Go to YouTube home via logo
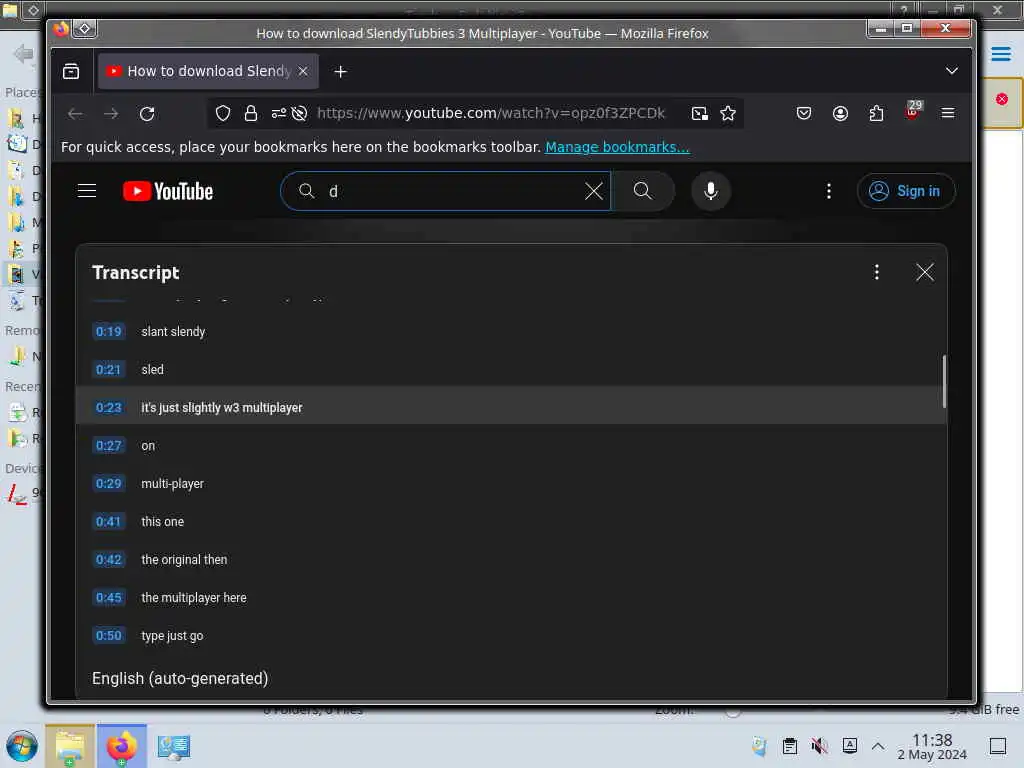1024x768 pixels. 168,191
